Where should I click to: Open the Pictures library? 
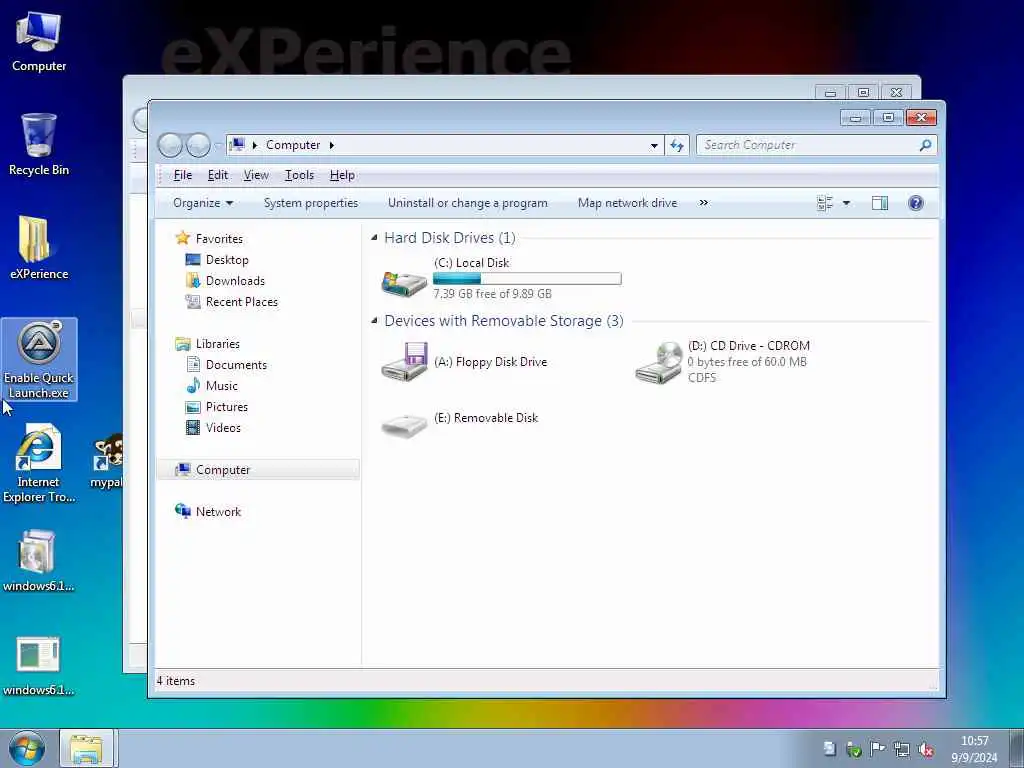tap(217, 406)
